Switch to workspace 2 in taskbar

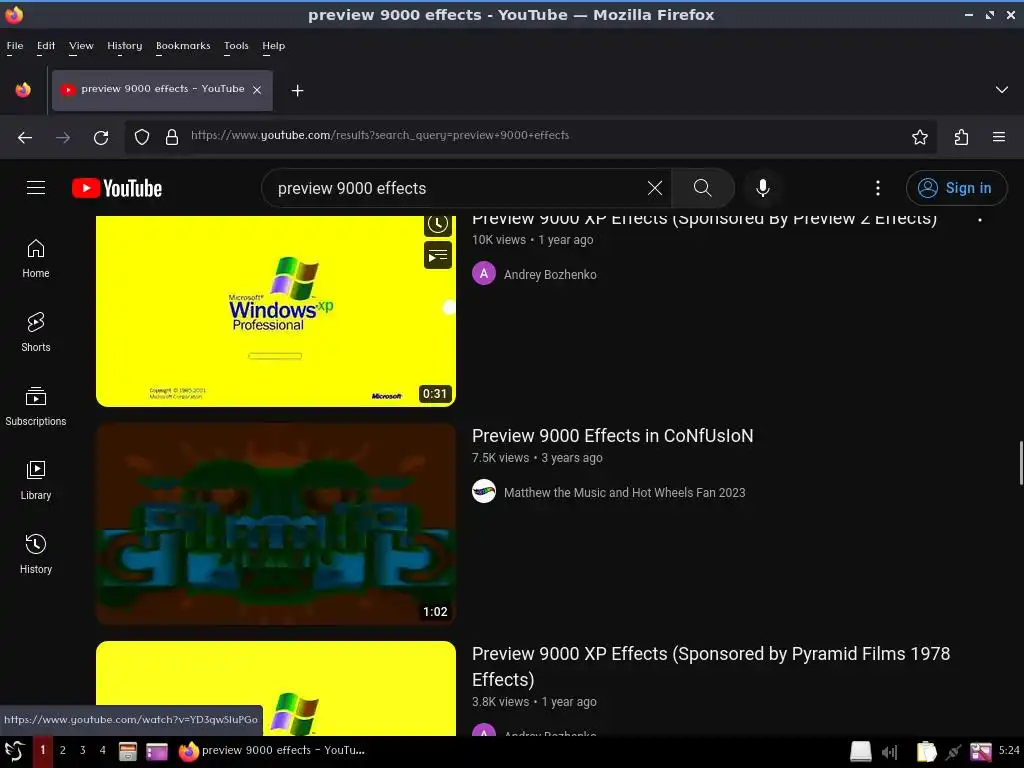pyautogui.click(x=63, y=750)
